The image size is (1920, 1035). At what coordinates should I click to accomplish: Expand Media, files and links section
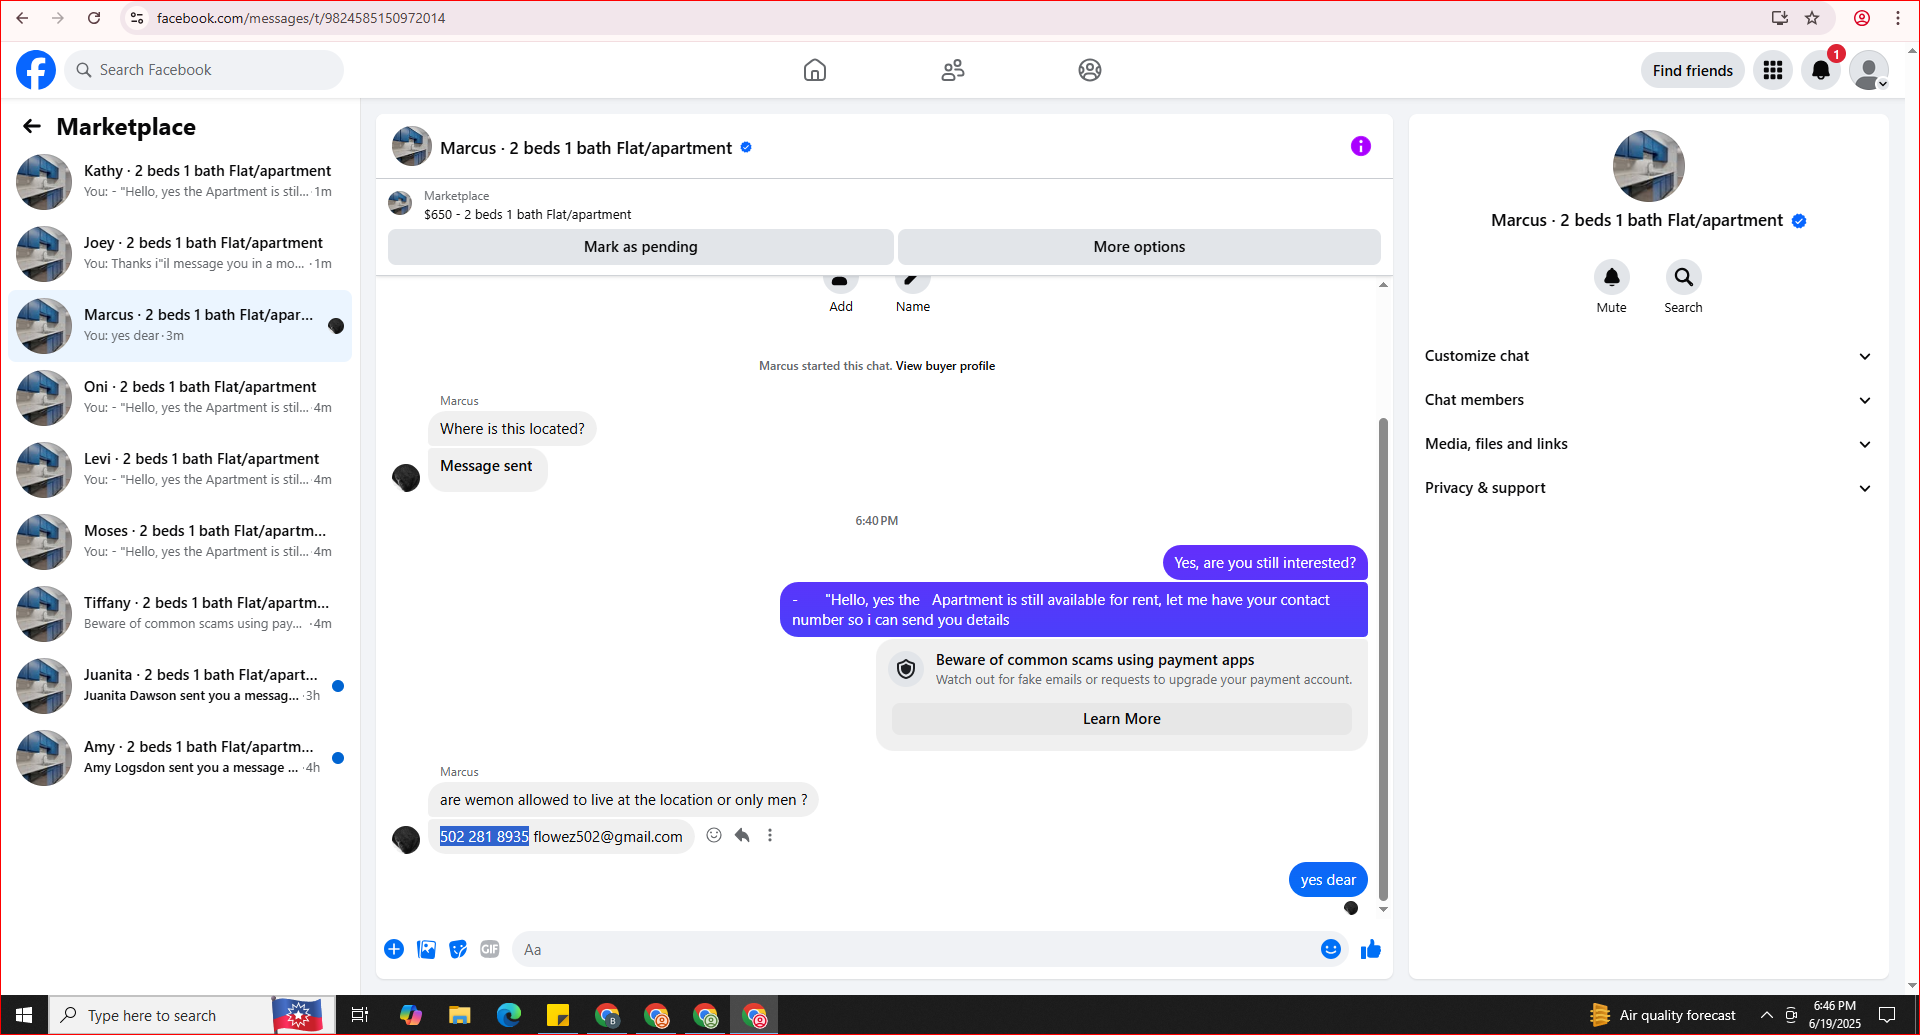(1648, 444)
